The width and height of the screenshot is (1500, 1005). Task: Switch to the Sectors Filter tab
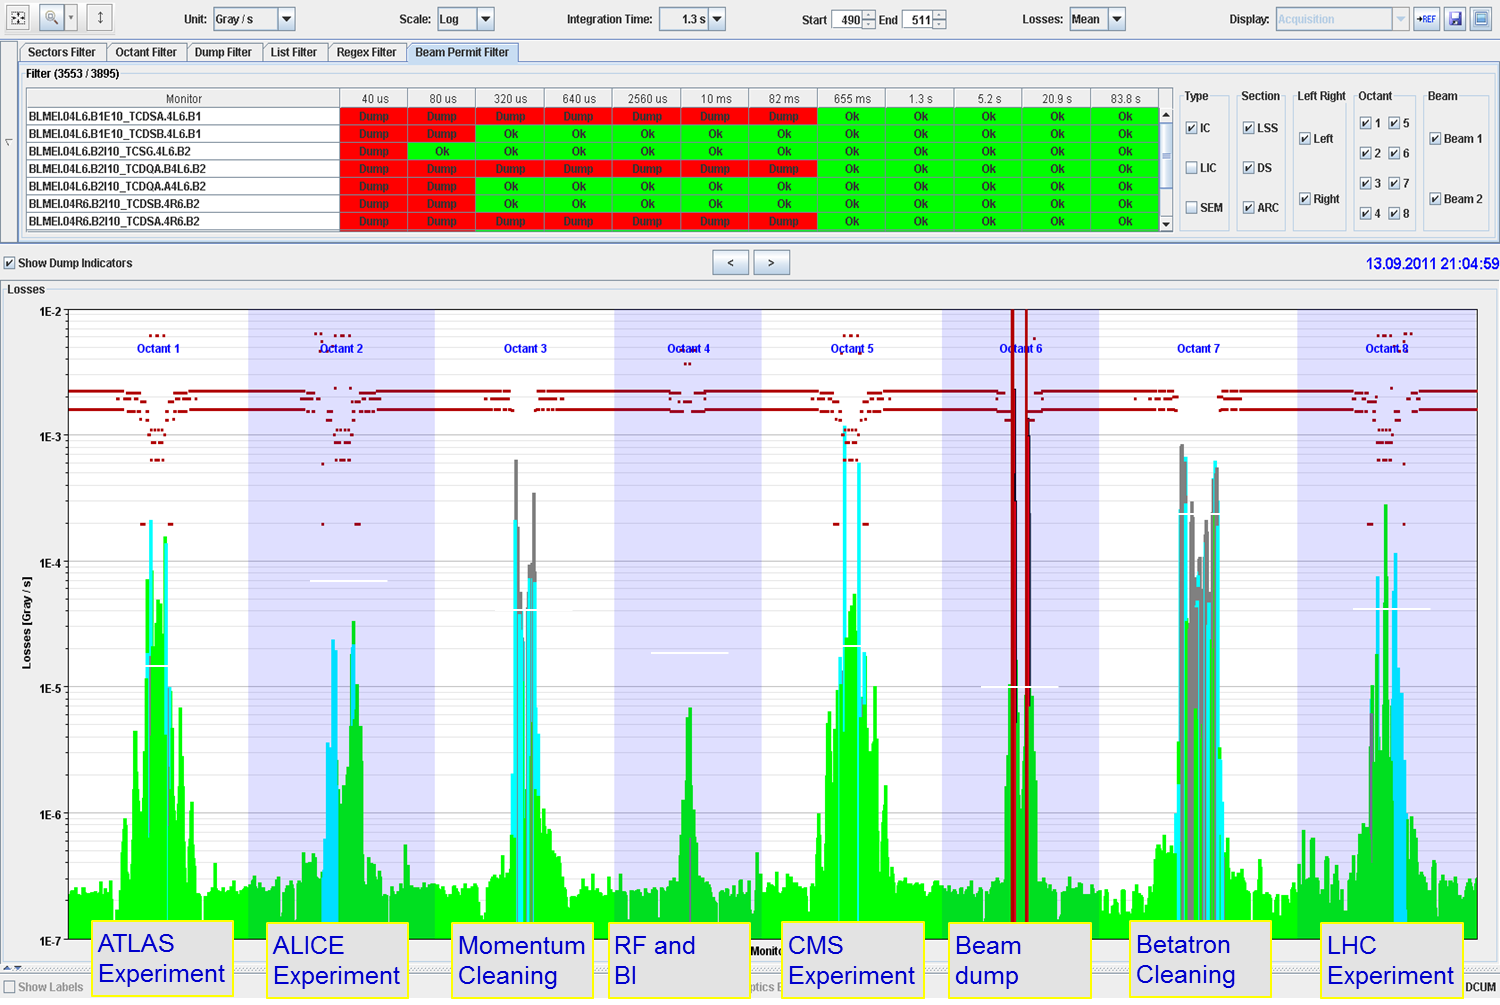(62, 52)
